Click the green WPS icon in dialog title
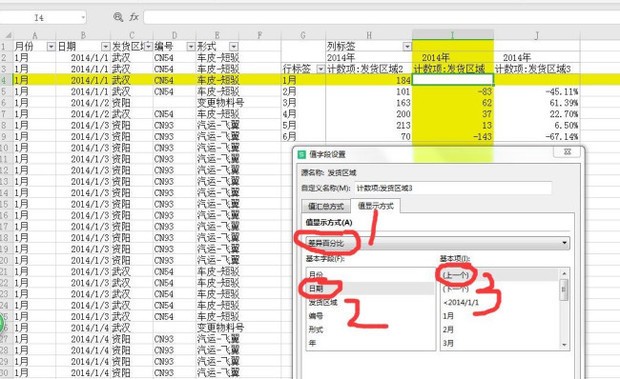620x379 pixels. (x=302, y=154)
